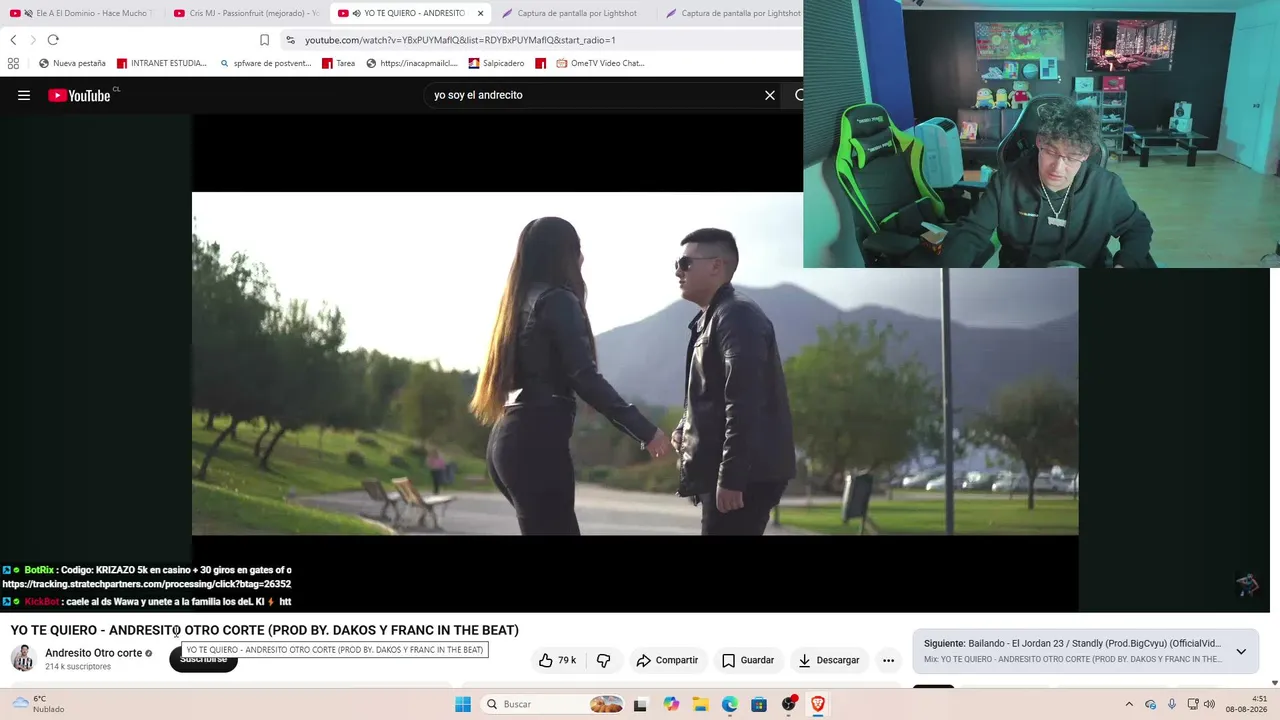Click the microphone tray icon

click(1172, 704)
